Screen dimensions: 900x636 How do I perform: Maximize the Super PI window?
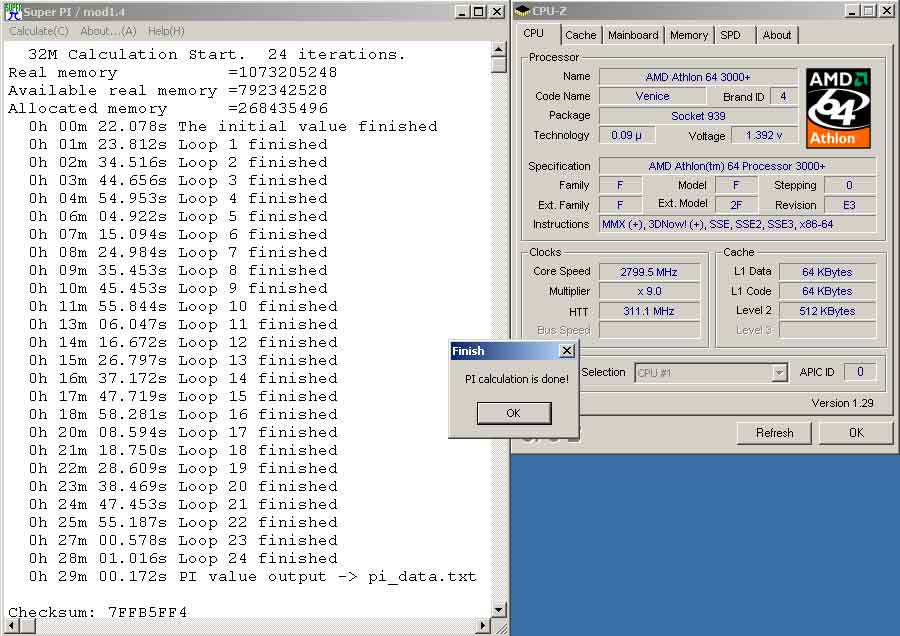(479, 11)
